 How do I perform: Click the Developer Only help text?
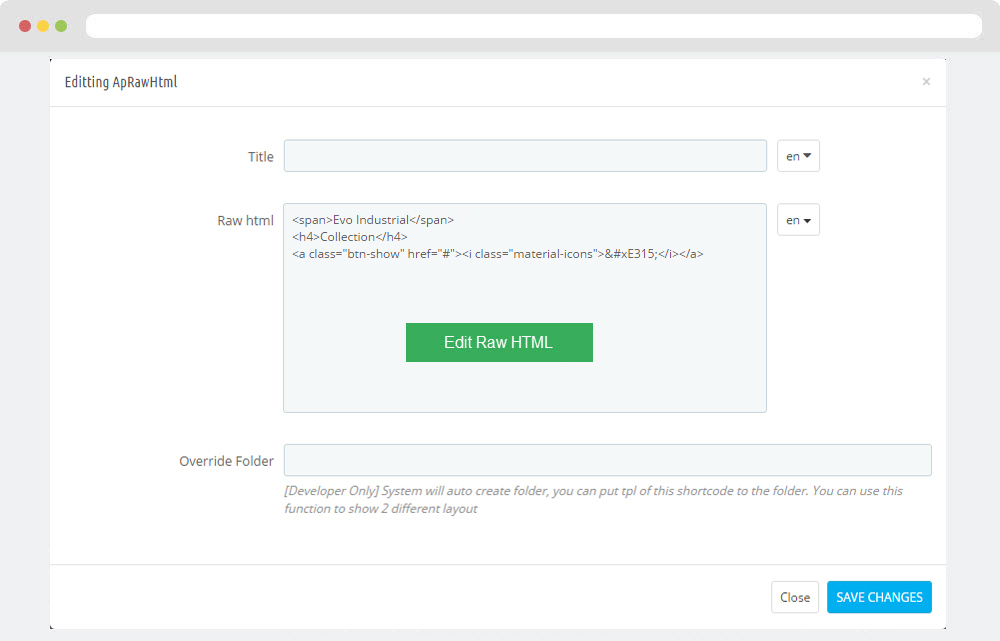coord(593,499)
